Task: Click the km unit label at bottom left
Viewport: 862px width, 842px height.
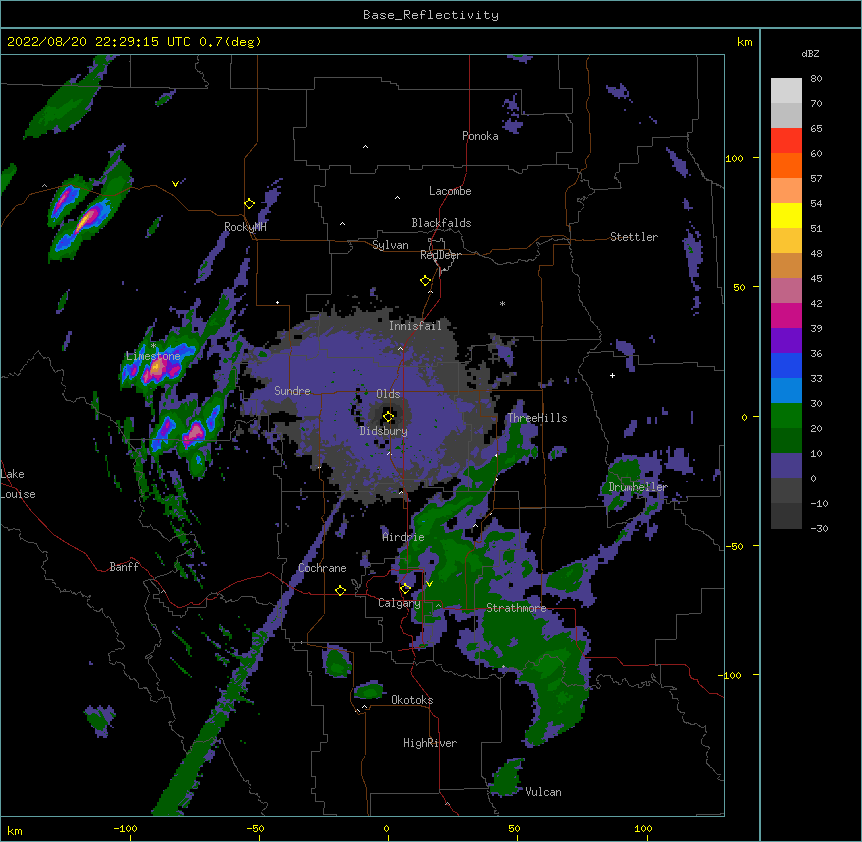Action: 15,830
